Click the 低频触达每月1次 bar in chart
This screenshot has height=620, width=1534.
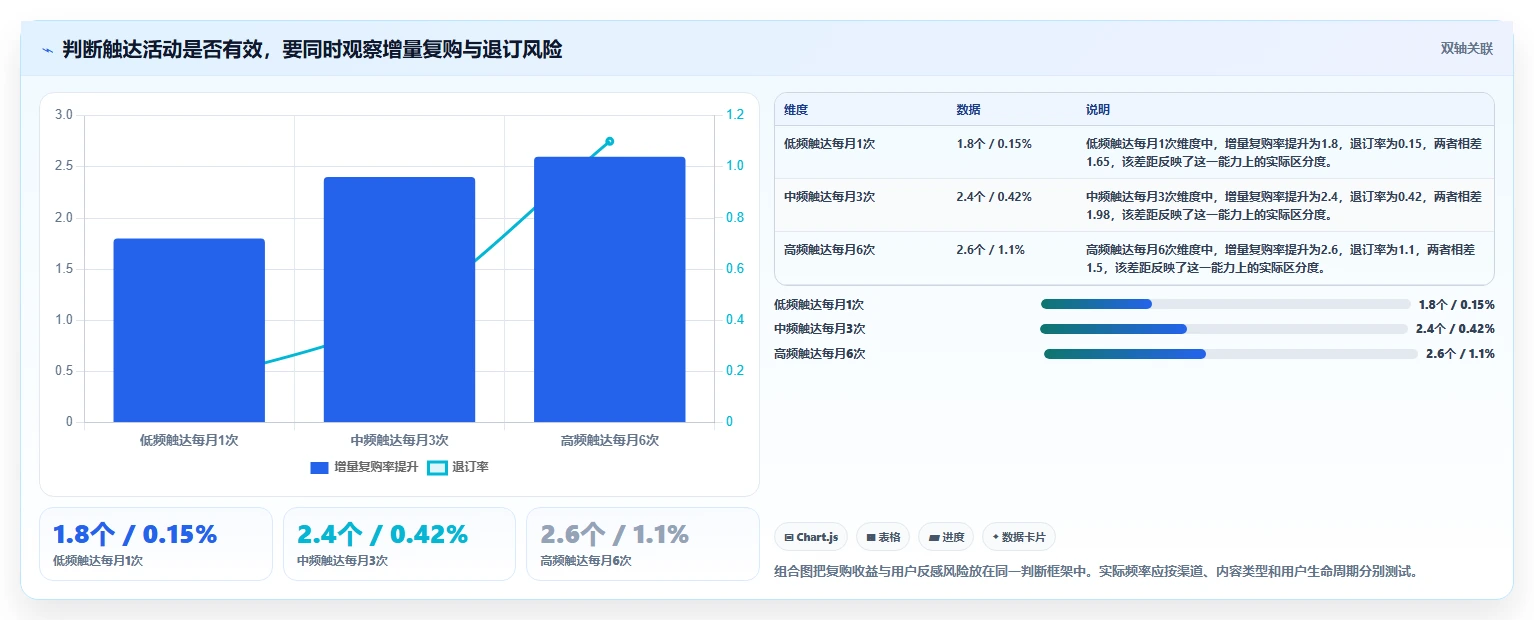(x=189, y=330)
